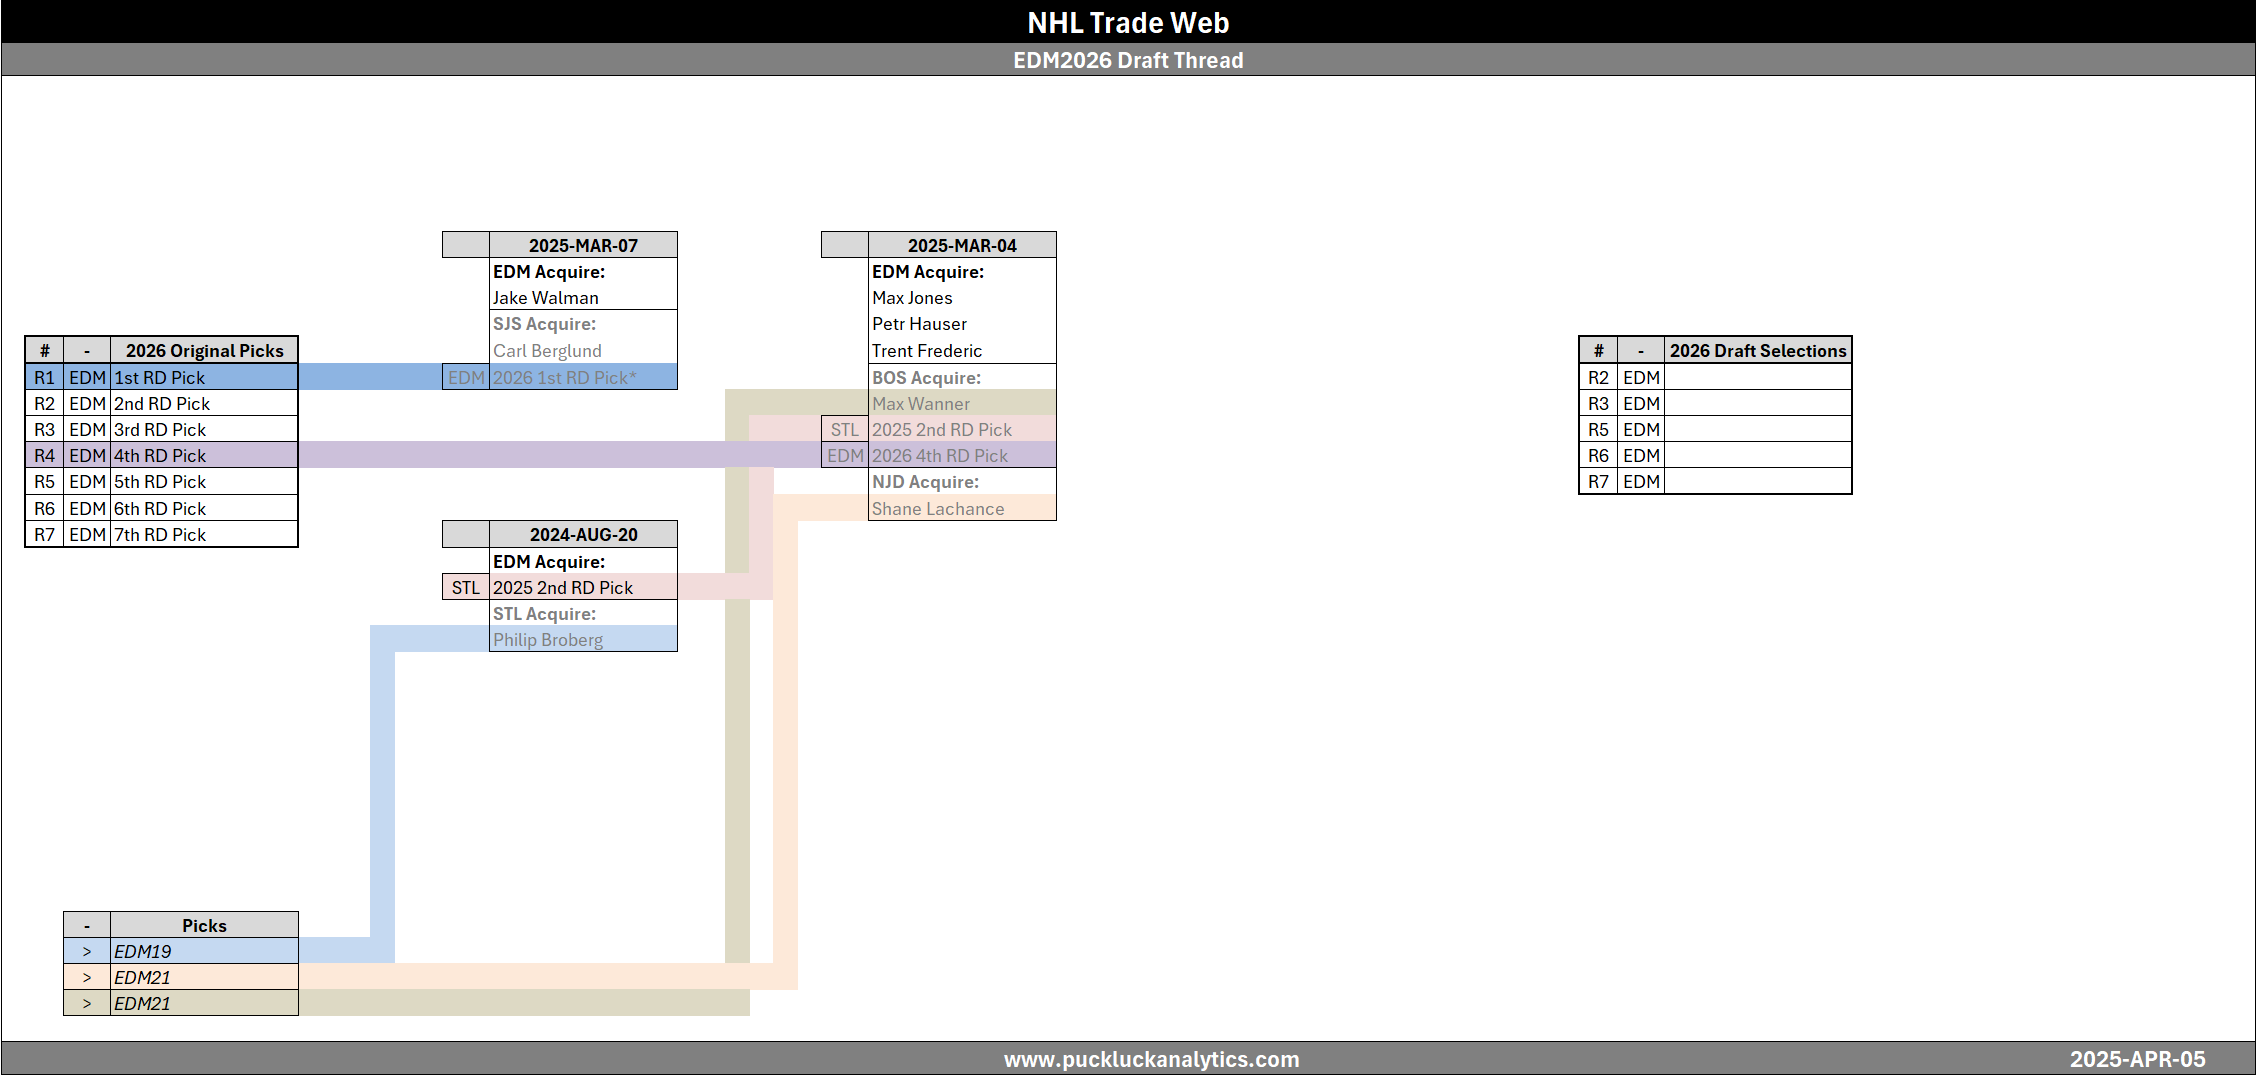The image size is (2259, 1079).
Task: Select the 2026 1st RD Pick* cell
Action: tap(565, 377)
